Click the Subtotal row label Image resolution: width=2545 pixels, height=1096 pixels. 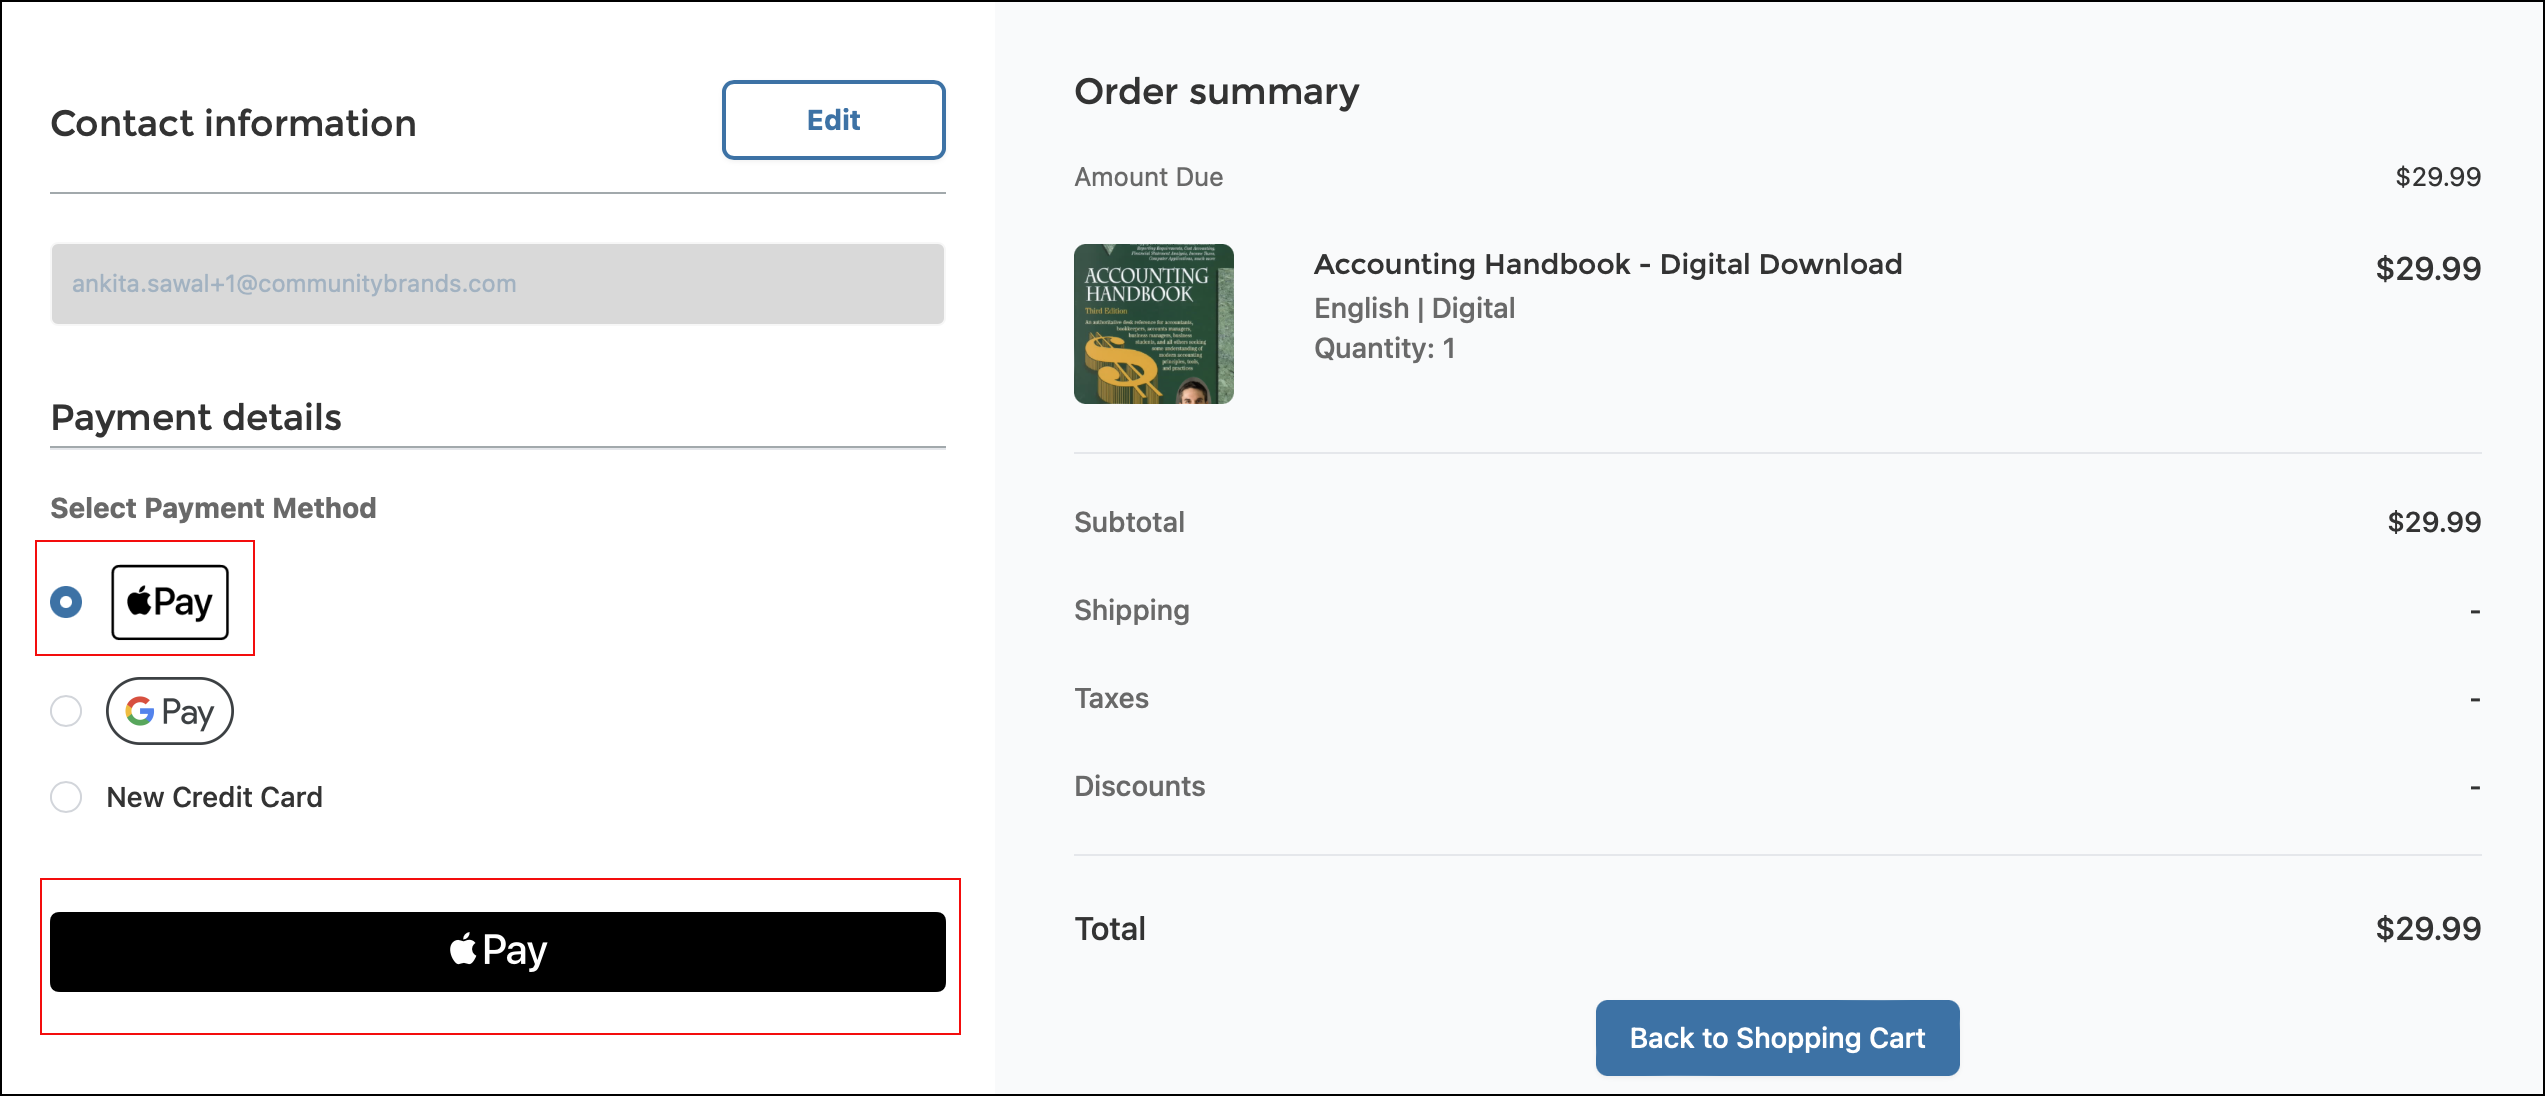pos(1129,522)
